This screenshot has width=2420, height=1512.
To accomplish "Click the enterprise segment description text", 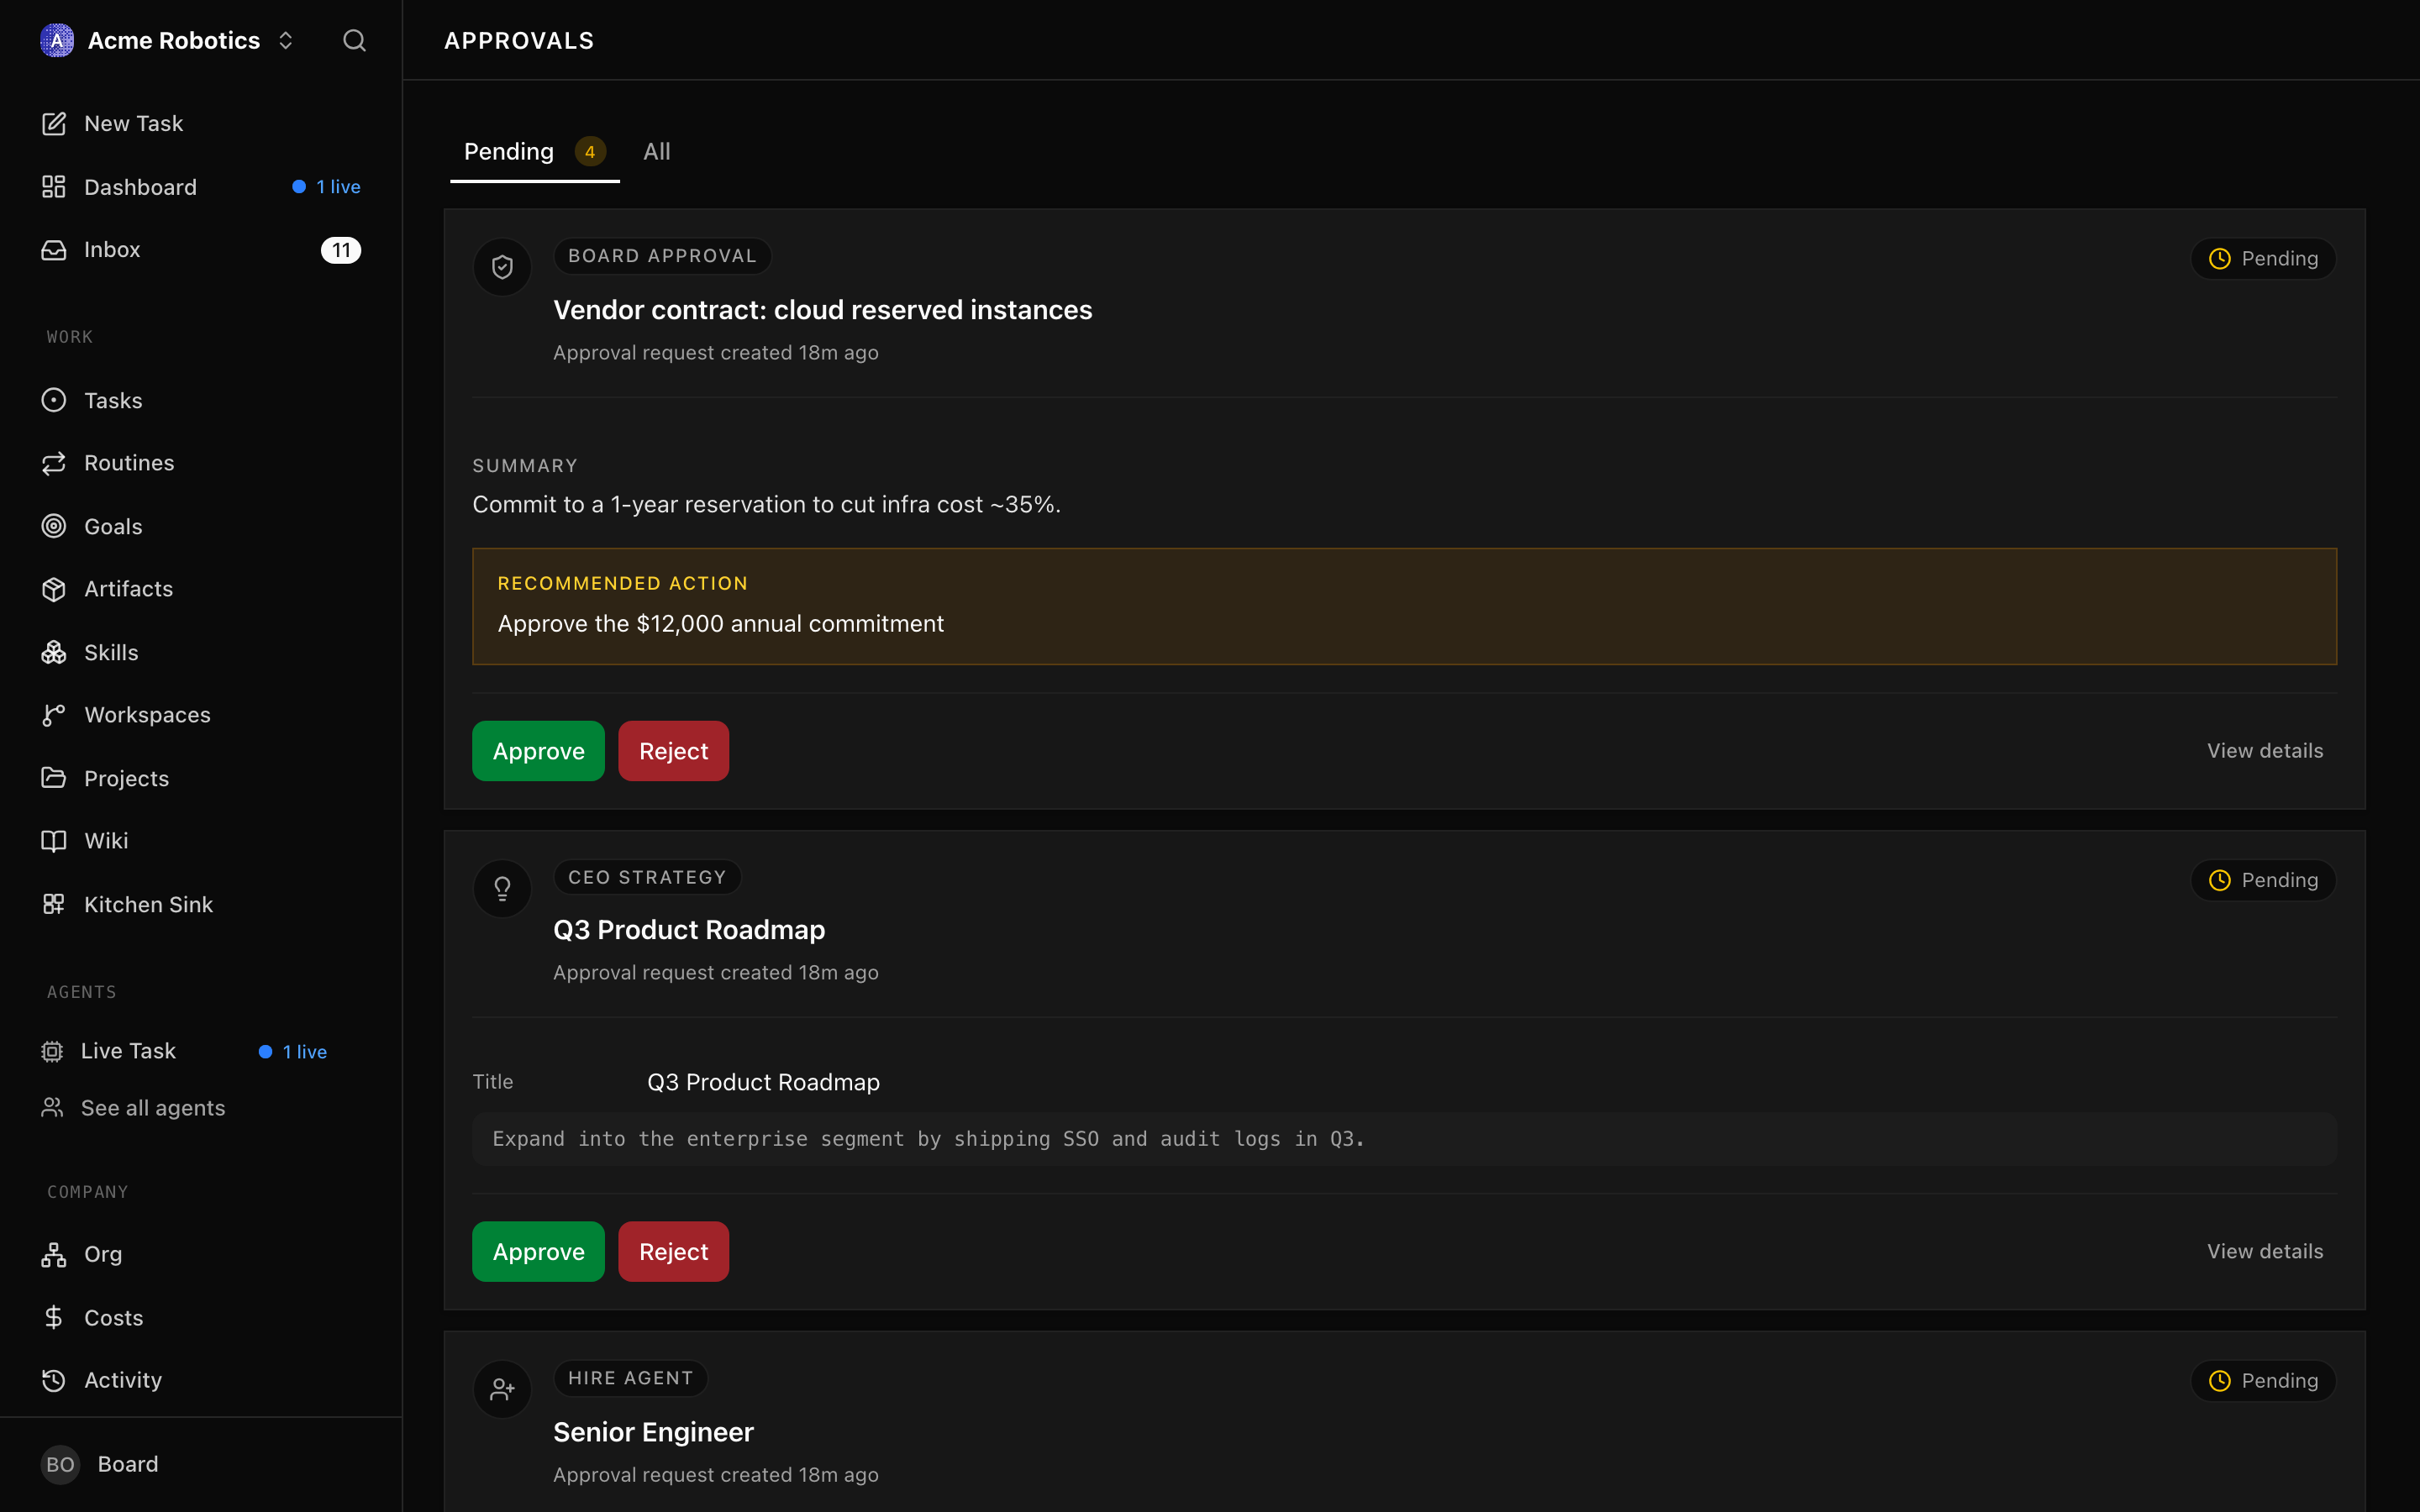I will 928,1139.
